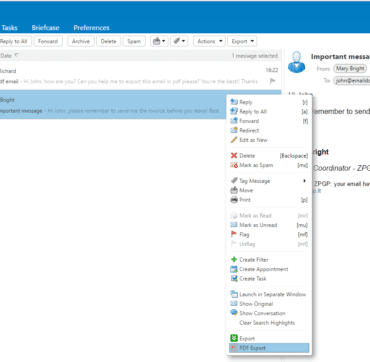This screenshot has width=370, height=362.
Task: Click the Create Task checkmark icon
Action: (234, 278)
